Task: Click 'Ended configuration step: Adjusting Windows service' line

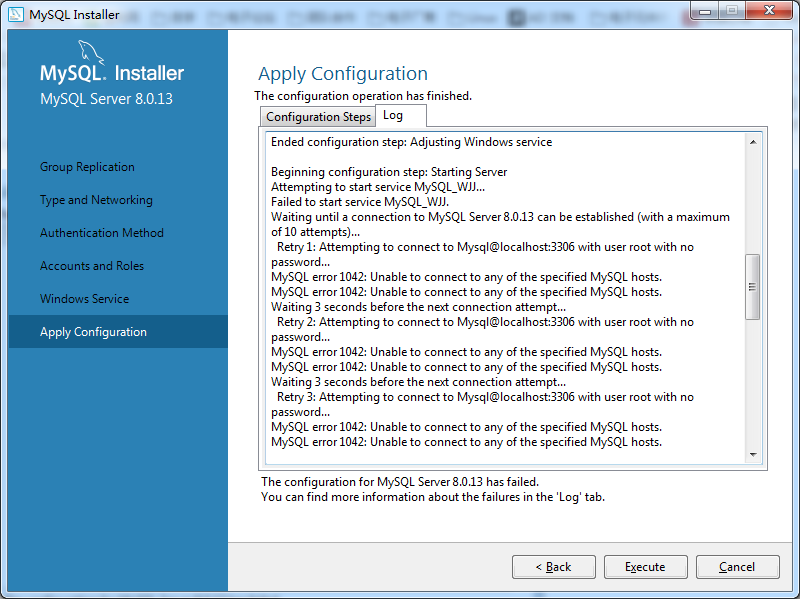Action: click(x=411, y=142)
